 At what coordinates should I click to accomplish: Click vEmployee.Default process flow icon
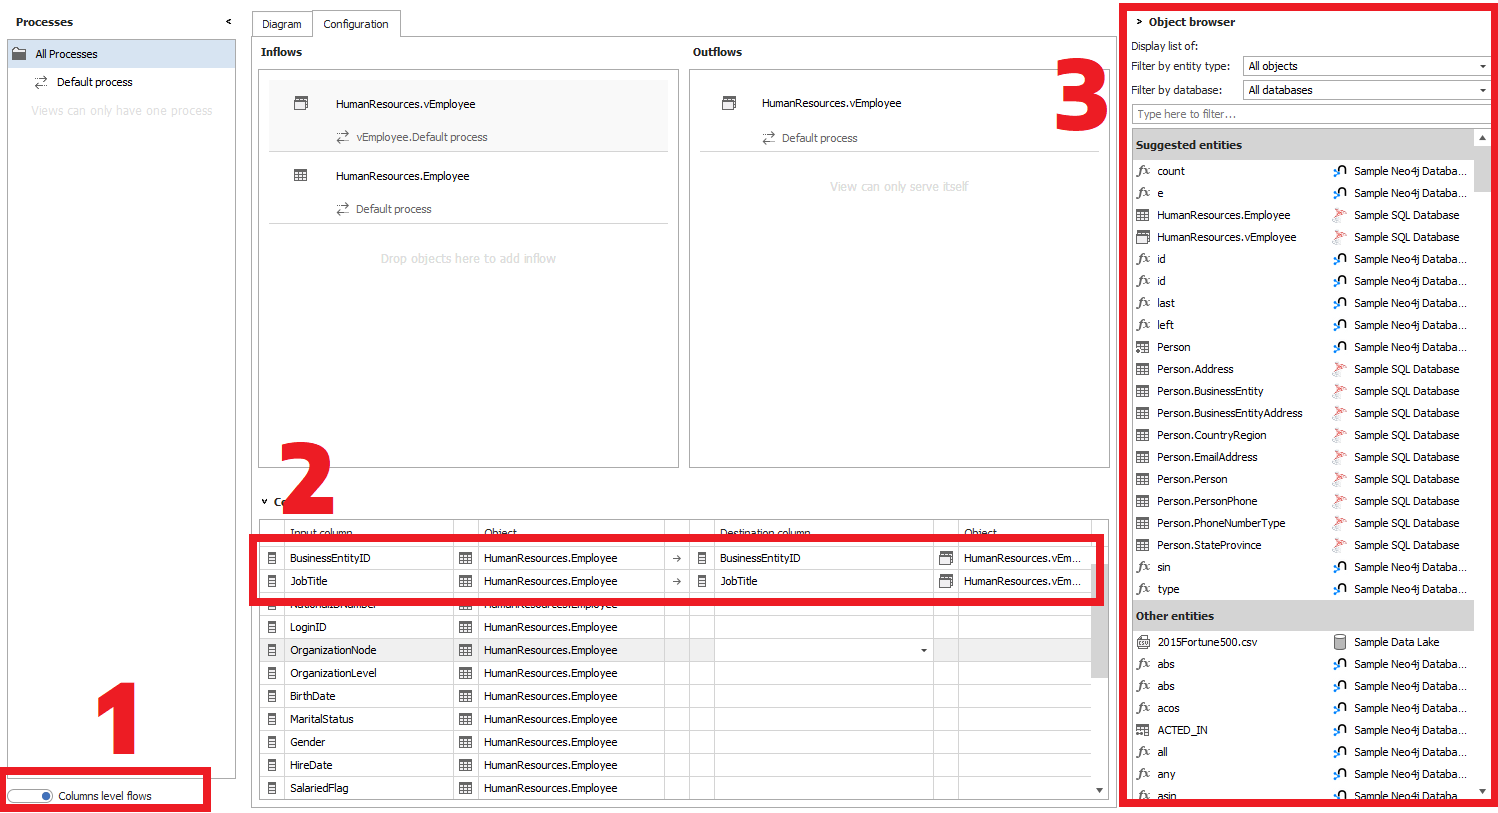(x=343, y=137)
